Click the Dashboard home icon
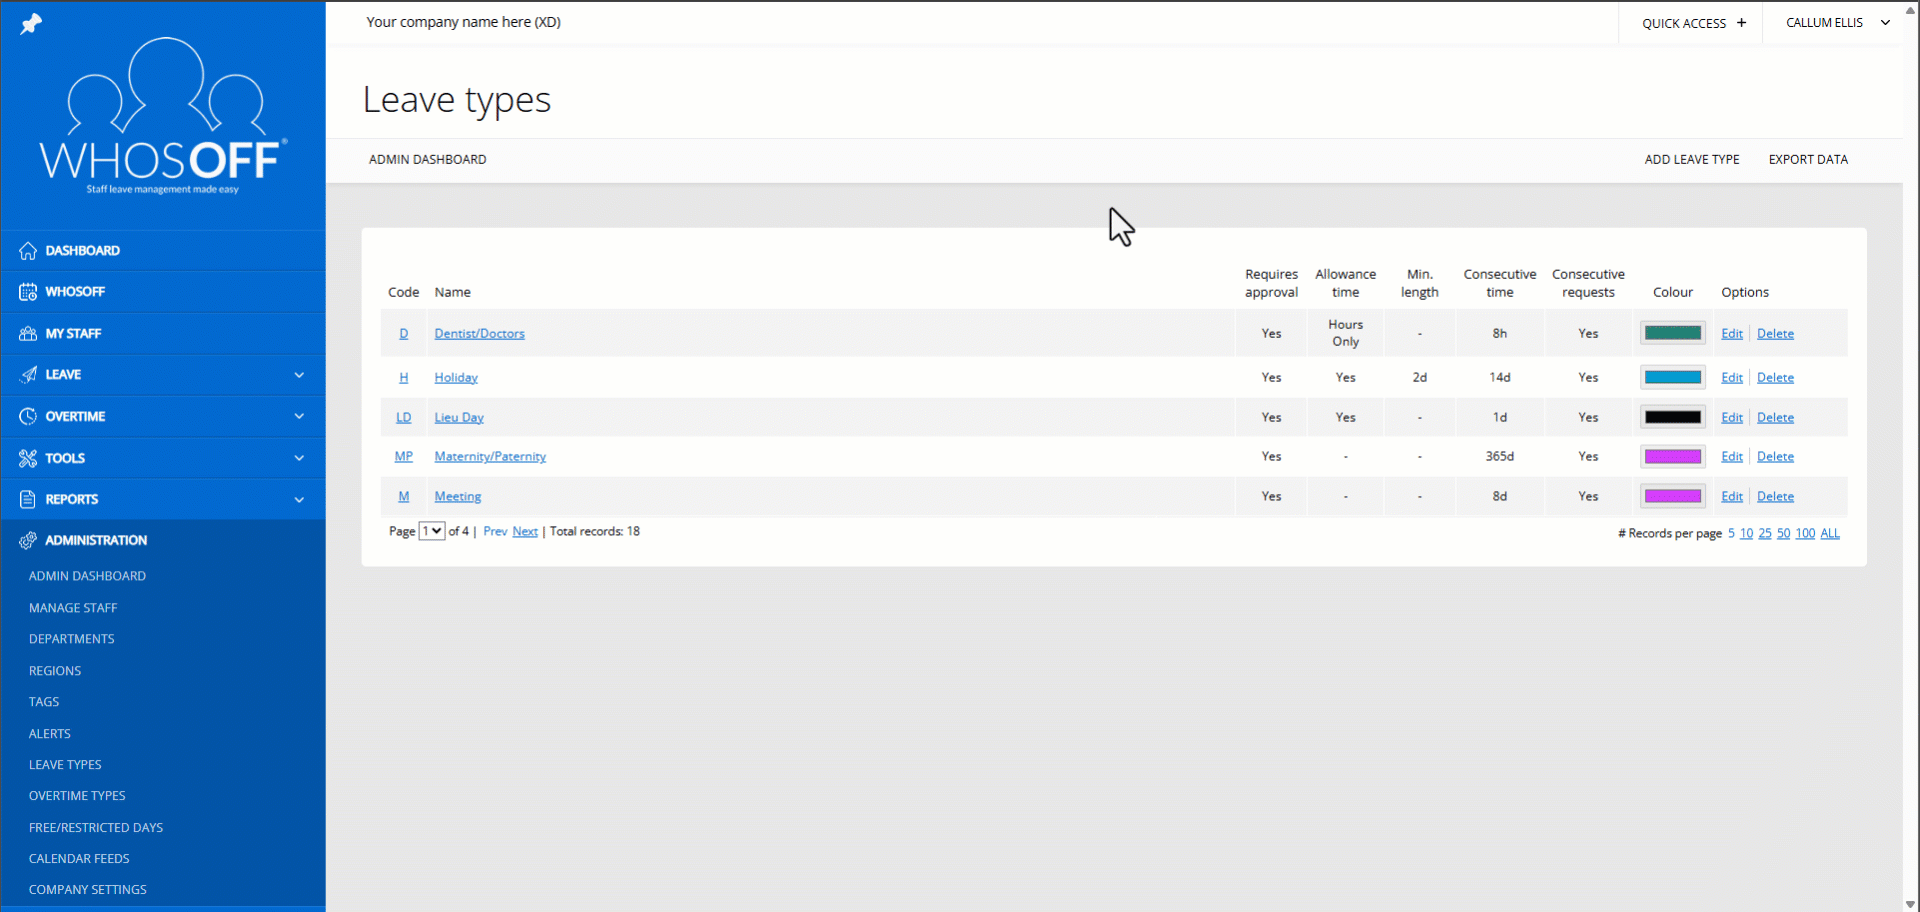 [x=28, y=251]
